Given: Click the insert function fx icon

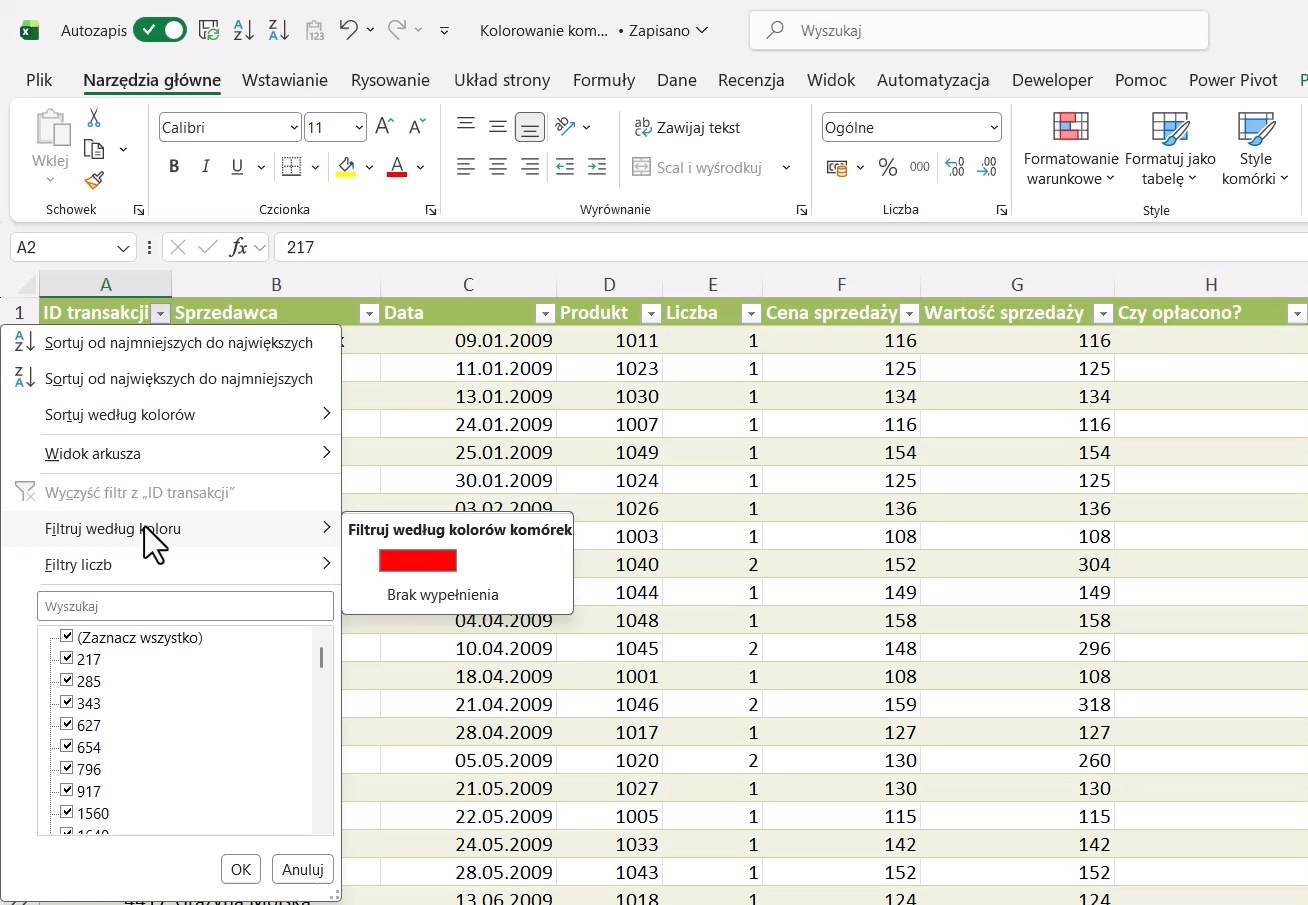Looking at the screenshot, I should [238, 247].
